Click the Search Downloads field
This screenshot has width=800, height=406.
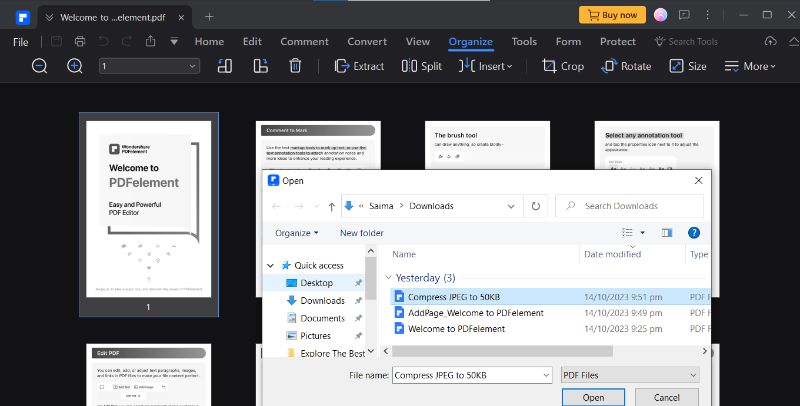tap(629, 206)
